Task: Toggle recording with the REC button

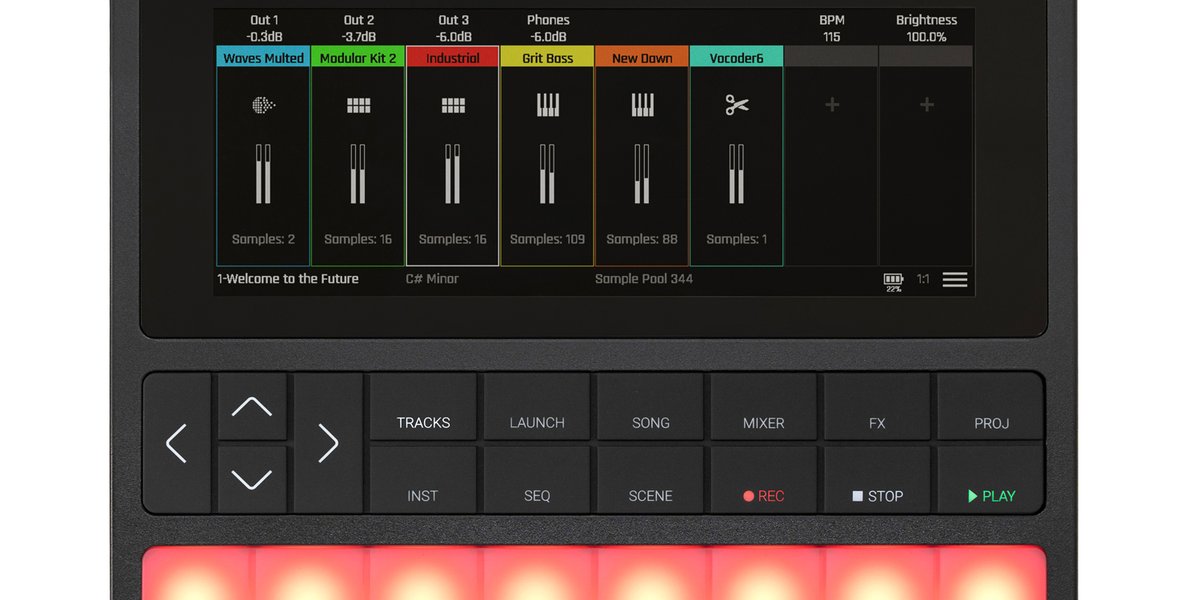Action: pyautogui.click(x=763, y=495)
